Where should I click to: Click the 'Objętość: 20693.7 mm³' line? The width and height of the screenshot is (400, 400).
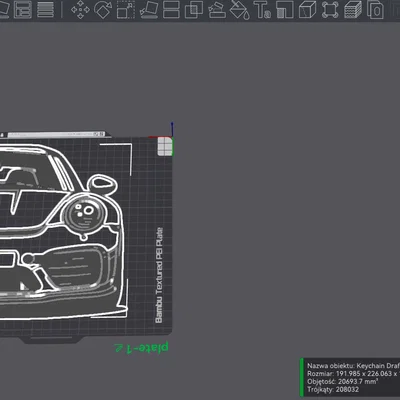(342, 382)
